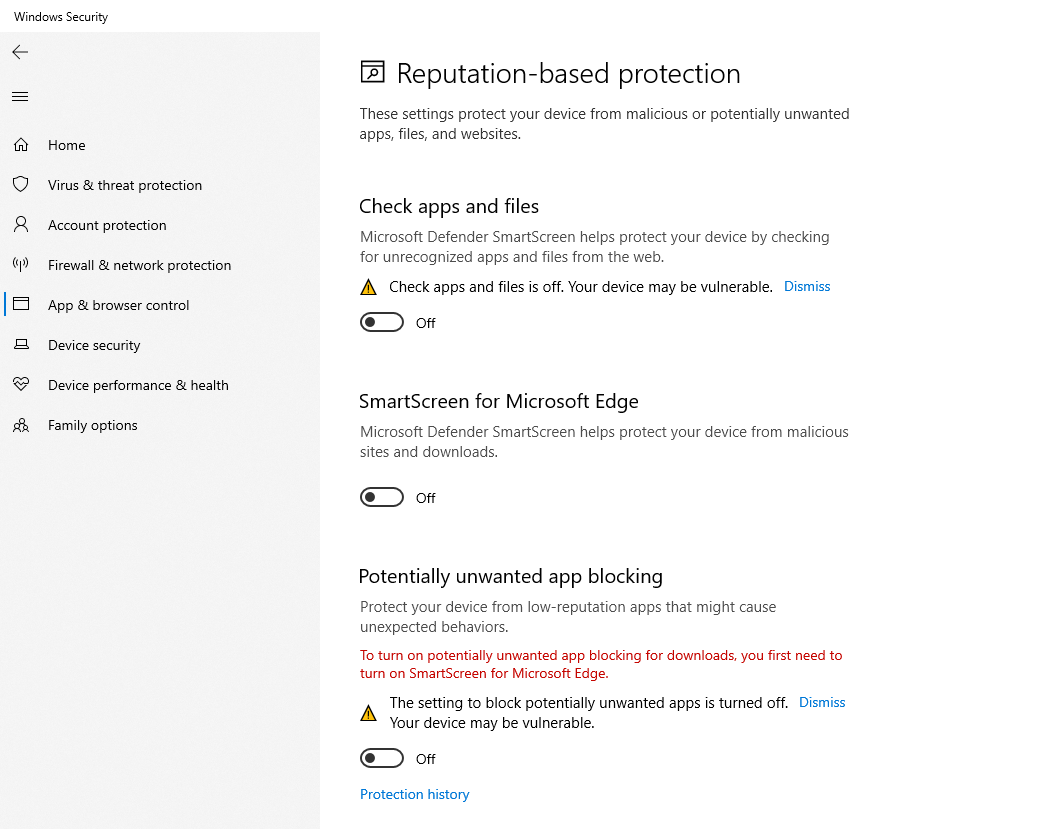Click the App & browser control window icon
This screenshot has height=829, width=1051.
[x=21, y=304]
